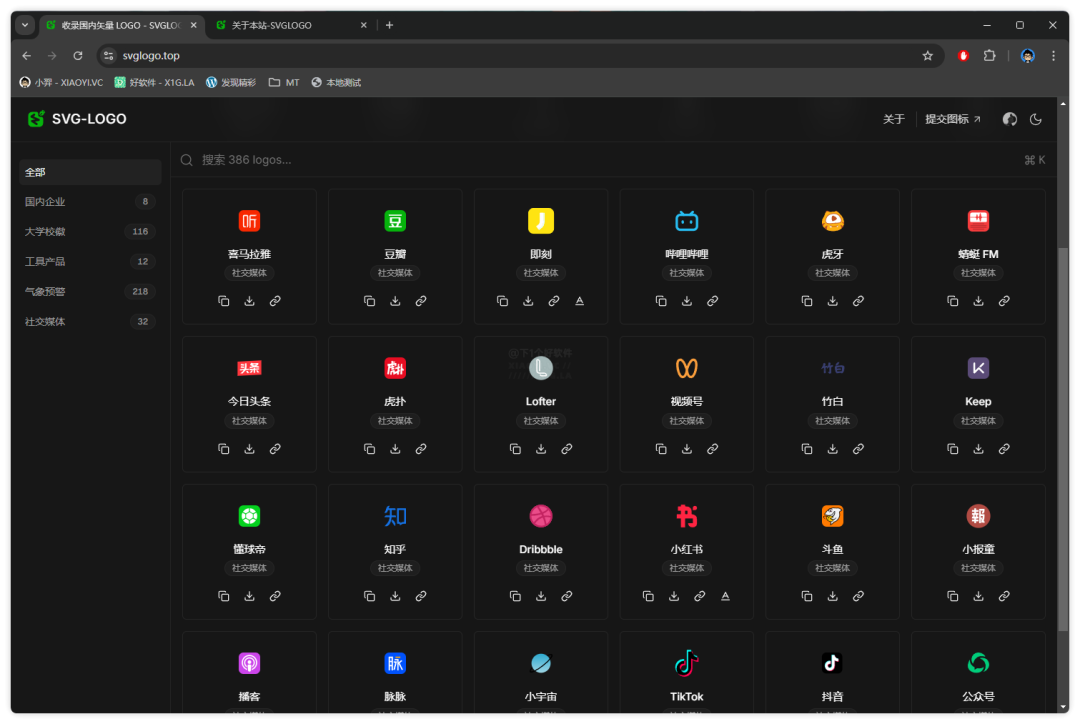Open the Chrome three-dot menu
1080x724 pixels.
pyautogui.click(x=1053, y=56)
